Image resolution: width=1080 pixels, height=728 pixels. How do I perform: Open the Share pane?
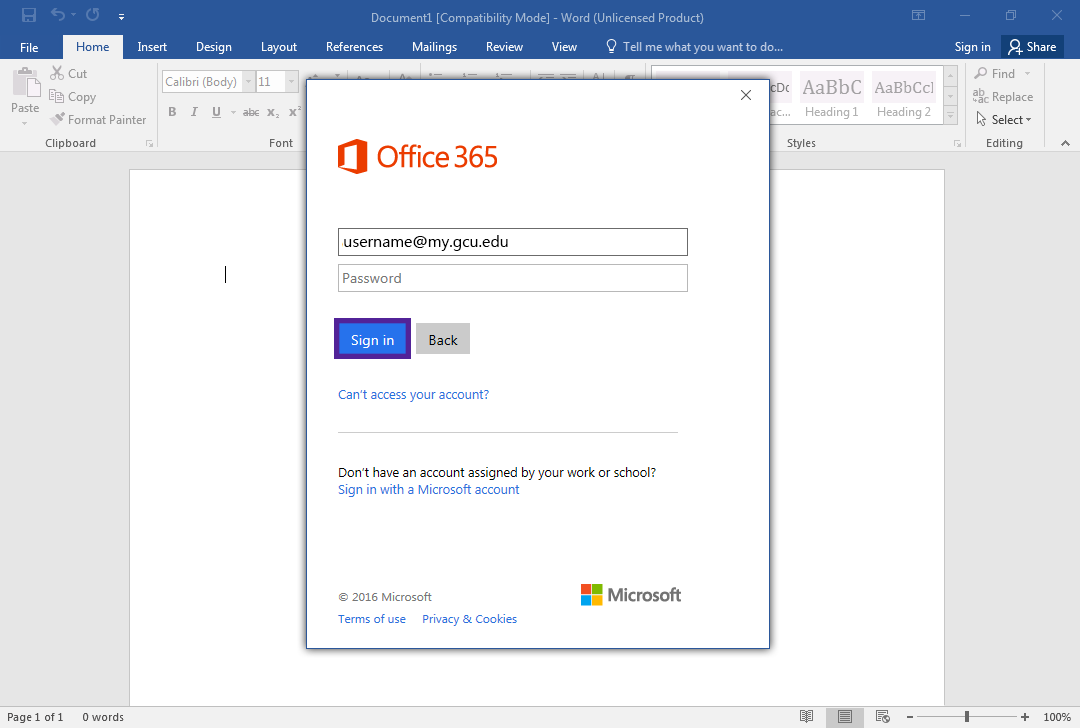point(1032,47)
